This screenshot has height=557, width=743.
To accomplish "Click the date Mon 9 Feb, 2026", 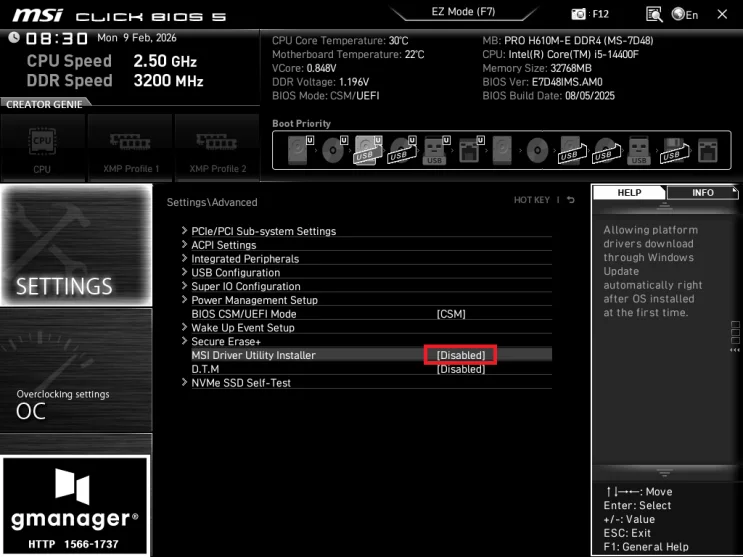I will [137, 37].
